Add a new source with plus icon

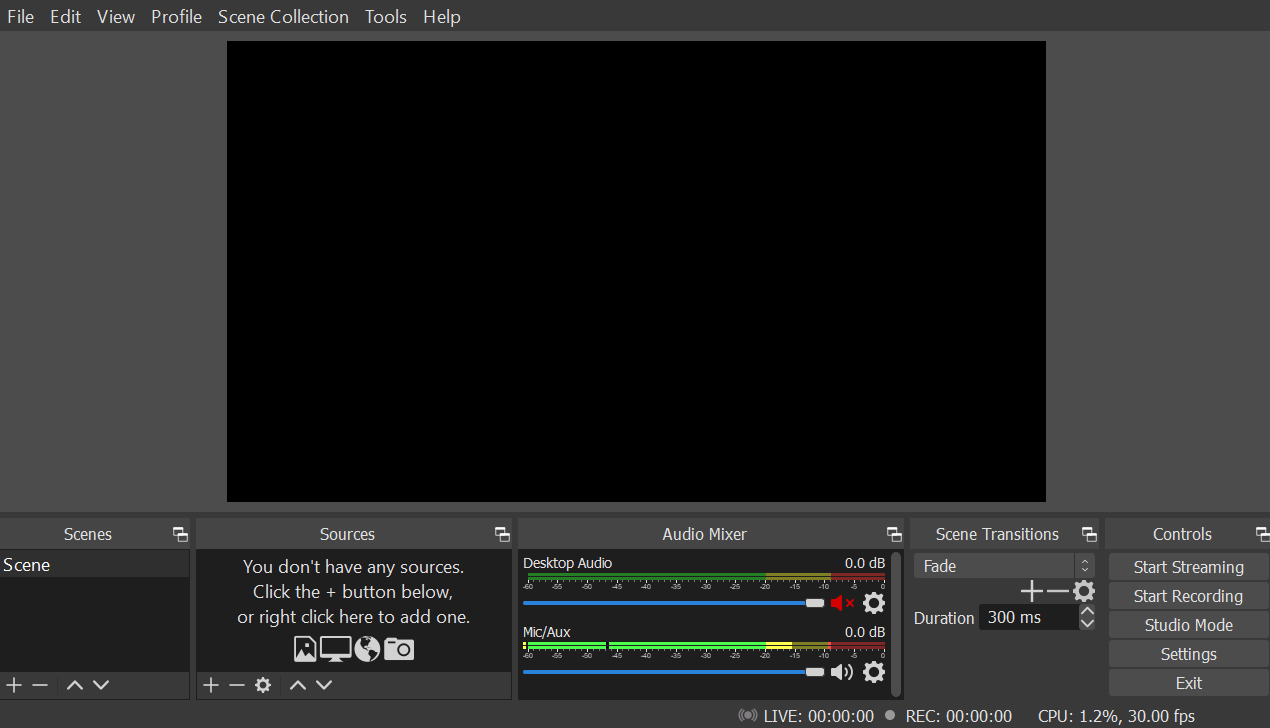pos(211,685)
